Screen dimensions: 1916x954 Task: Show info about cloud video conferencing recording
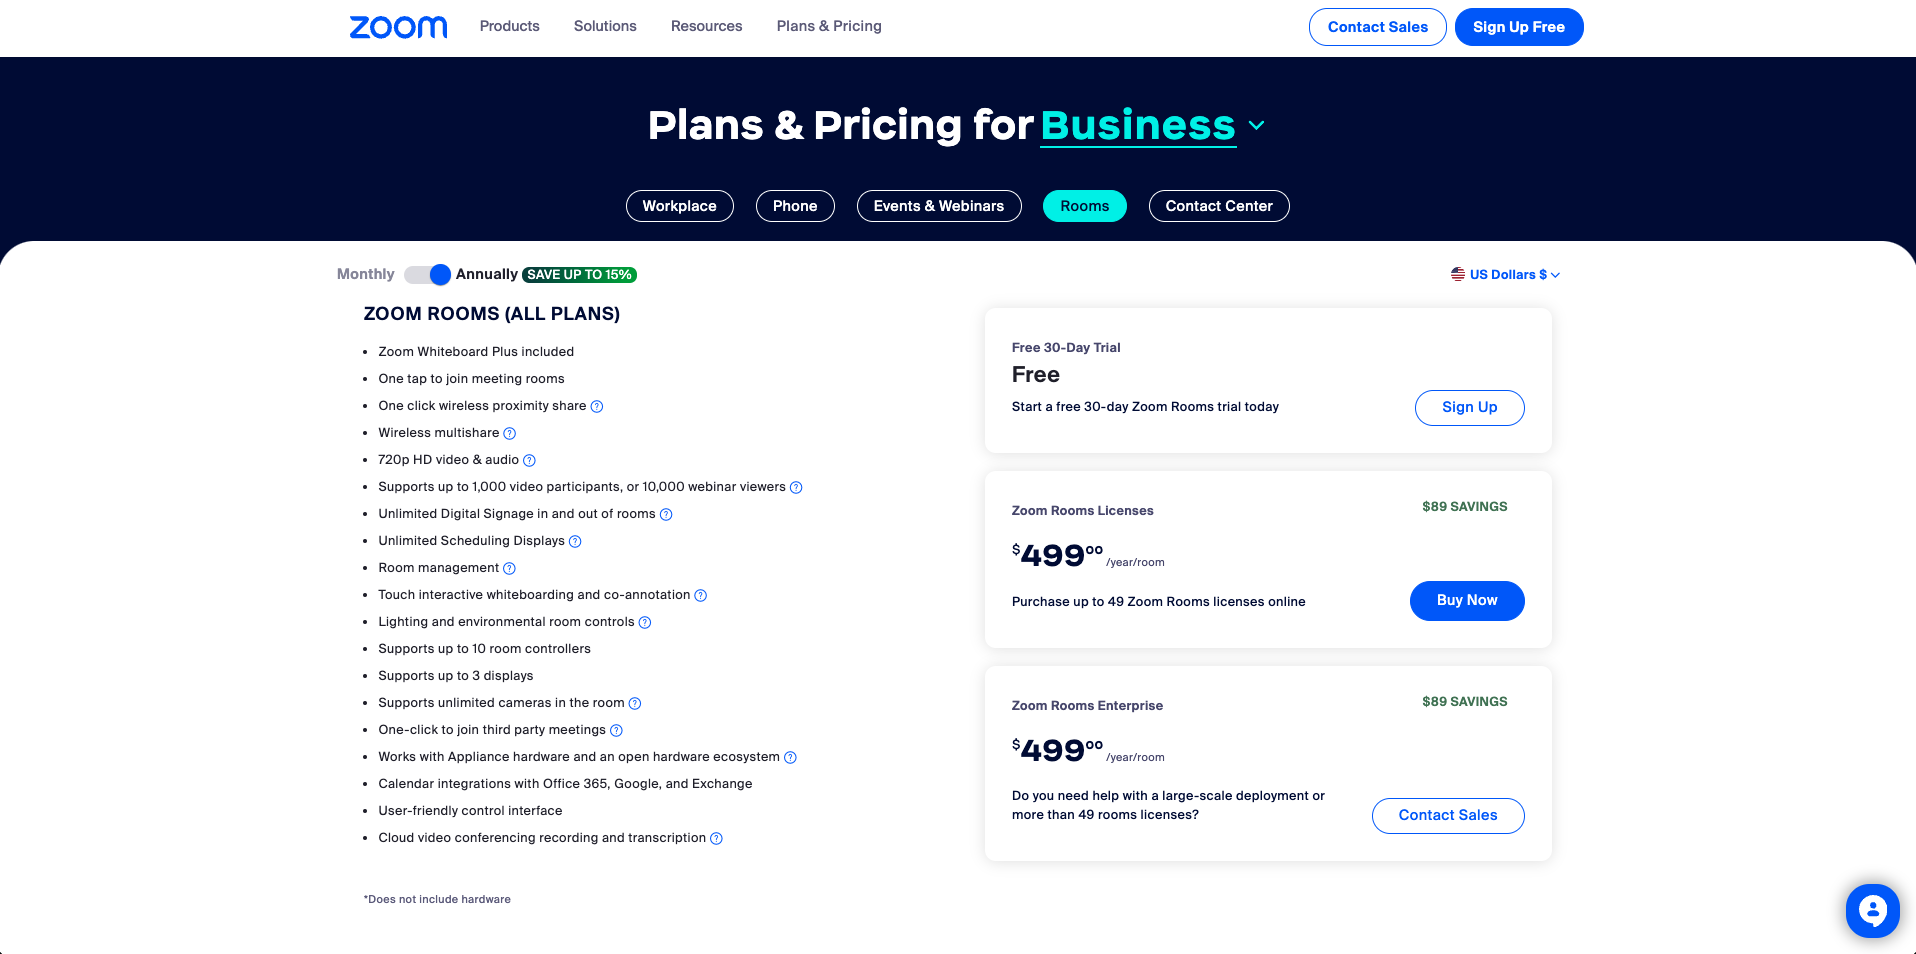[716, 838]
